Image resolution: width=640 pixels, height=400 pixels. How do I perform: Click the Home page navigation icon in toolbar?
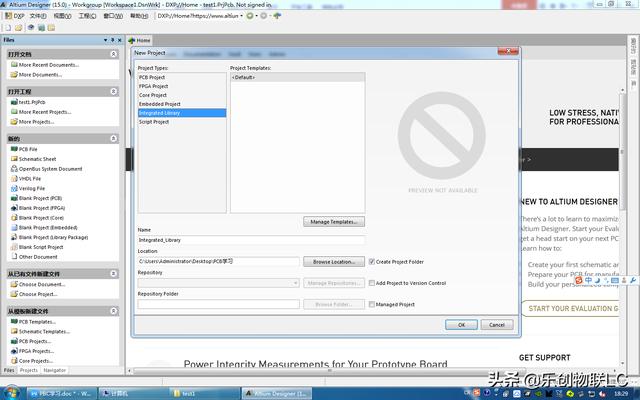[278, 16]
